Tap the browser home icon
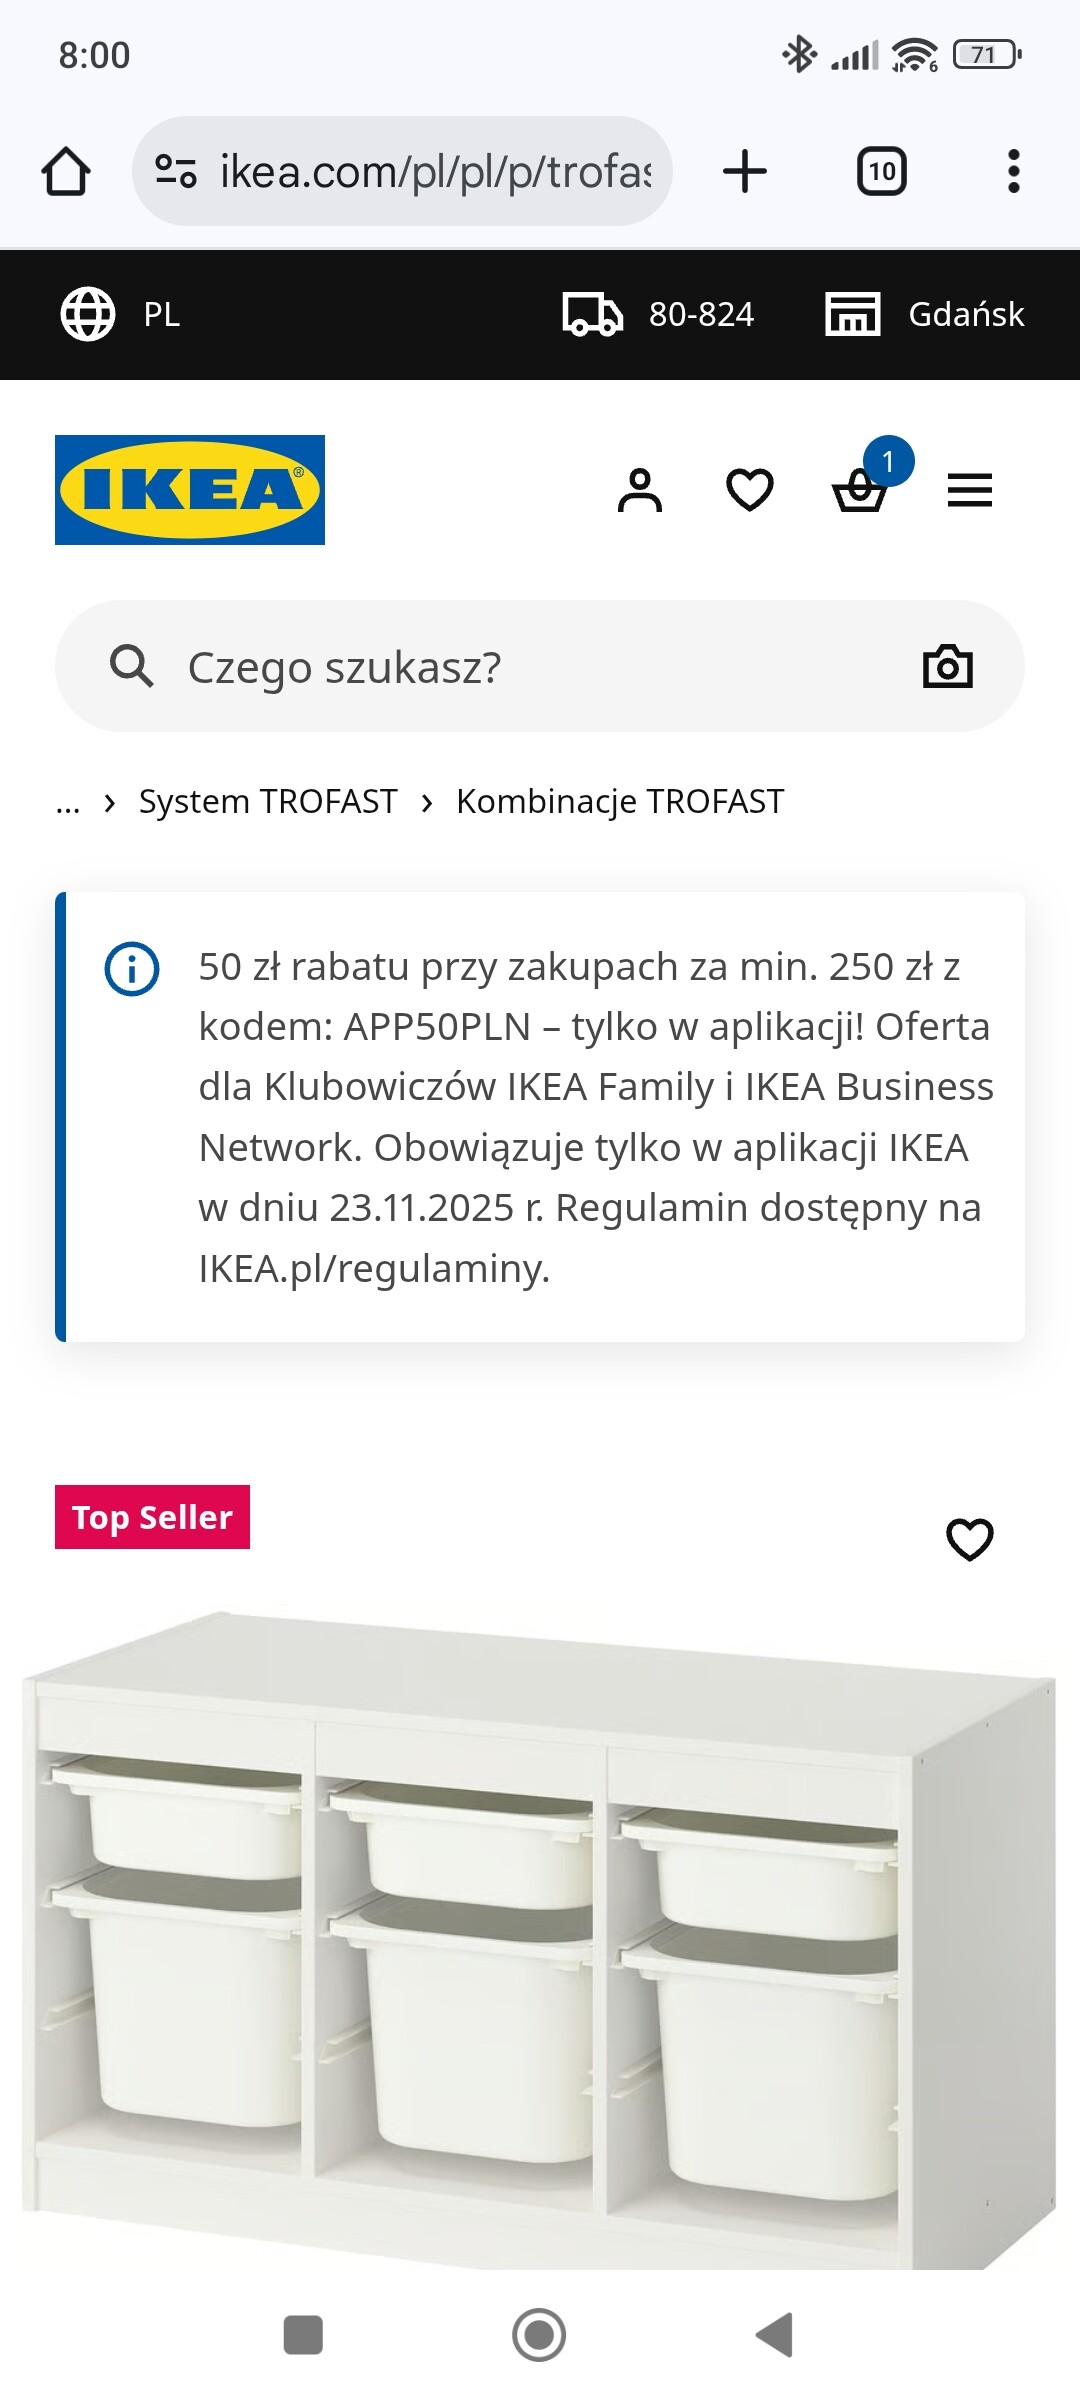Image resolution: width=1080 pixels, height=2400 pixels. coord(66,171)
